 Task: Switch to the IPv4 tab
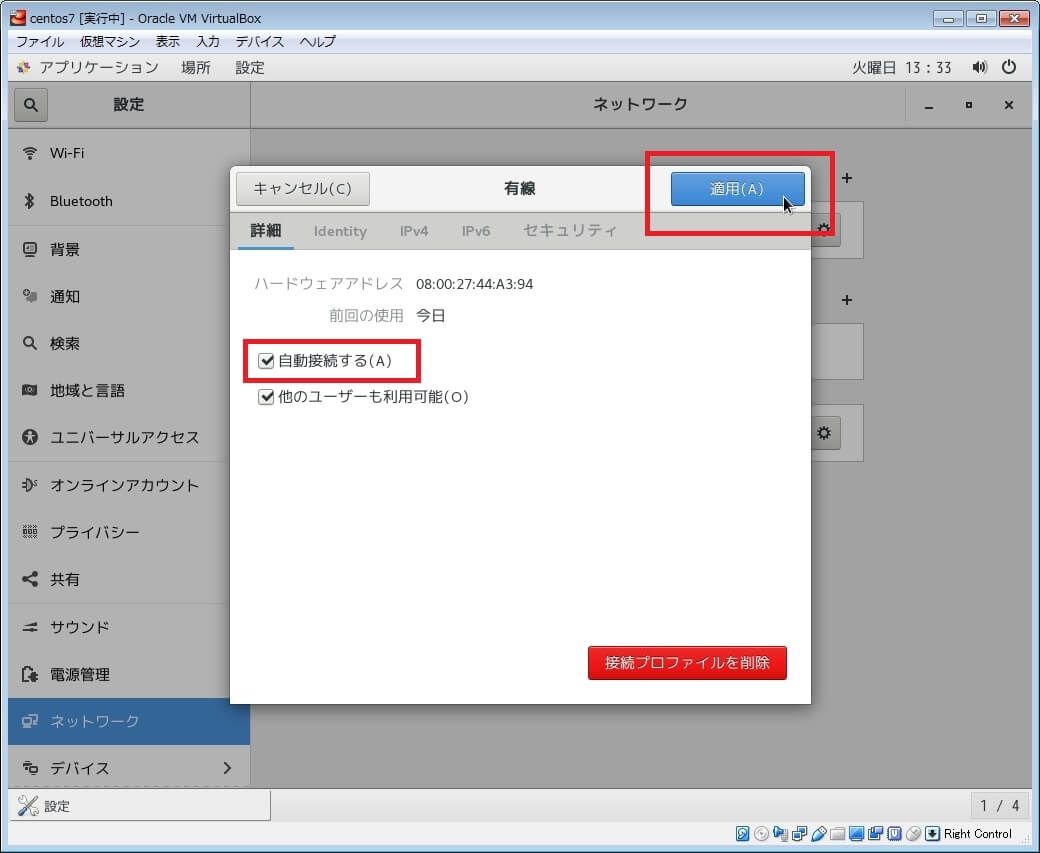(414, 231)
